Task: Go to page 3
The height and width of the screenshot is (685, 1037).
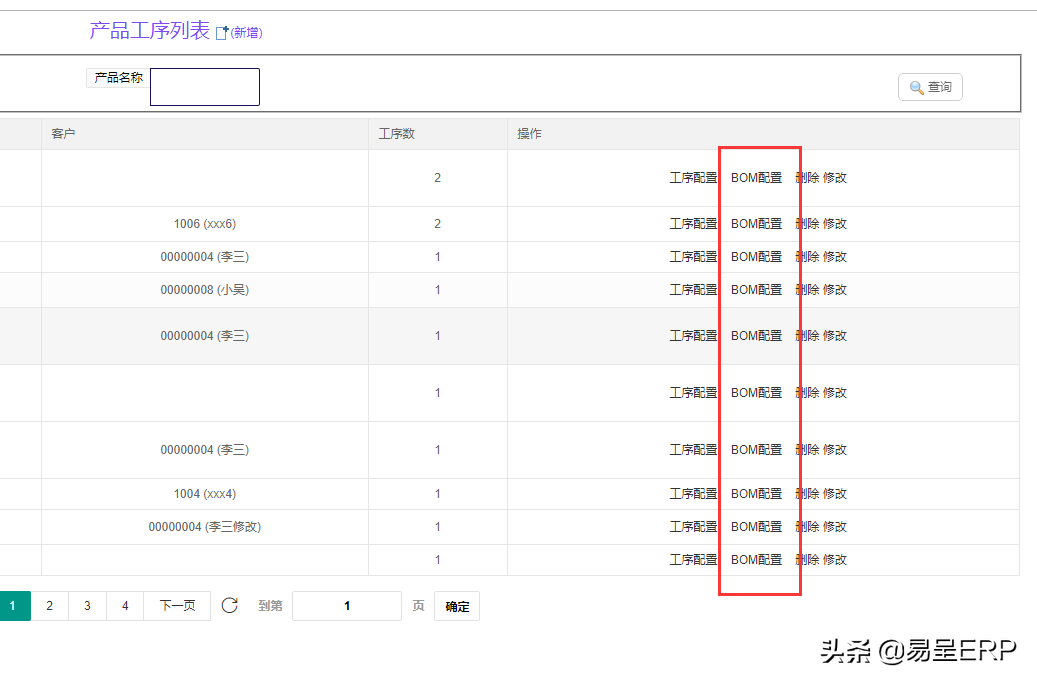Action: pos(87,606)
